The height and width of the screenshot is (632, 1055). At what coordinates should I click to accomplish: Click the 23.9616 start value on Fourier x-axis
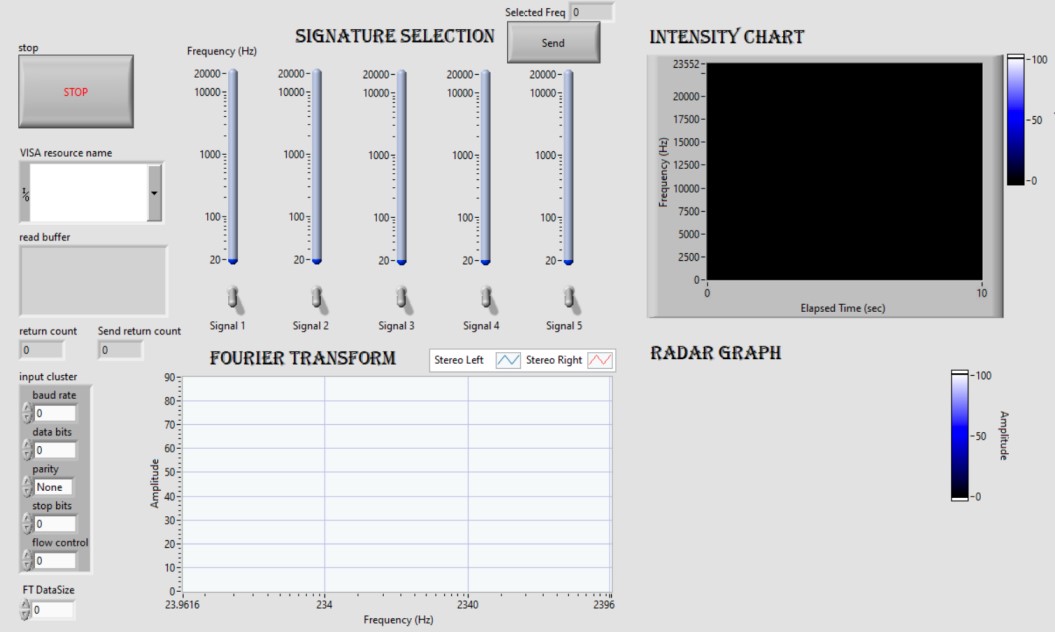[x=182, y=604]
